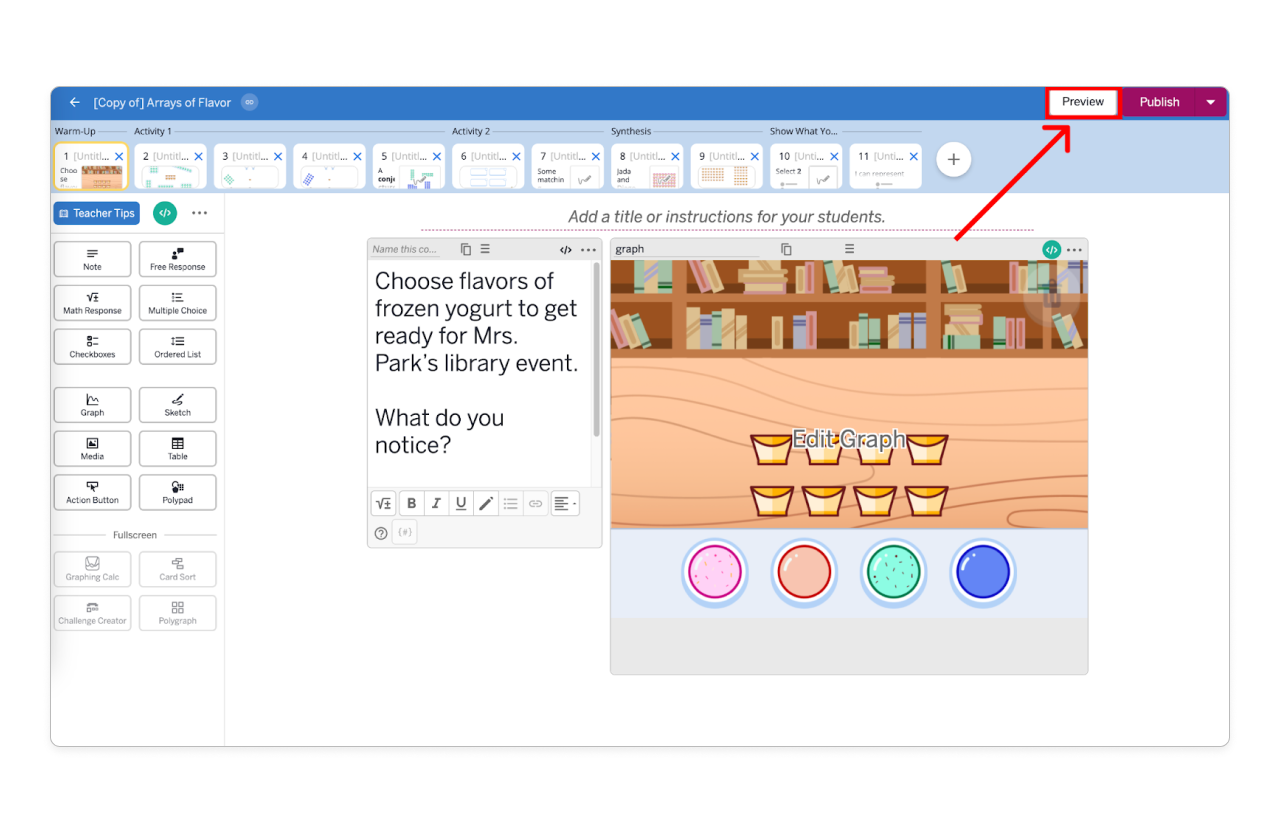The height and width of the screenshot is (834, 1280).
Task: Insert a Polypad component
Action: (x=177, y=492)
